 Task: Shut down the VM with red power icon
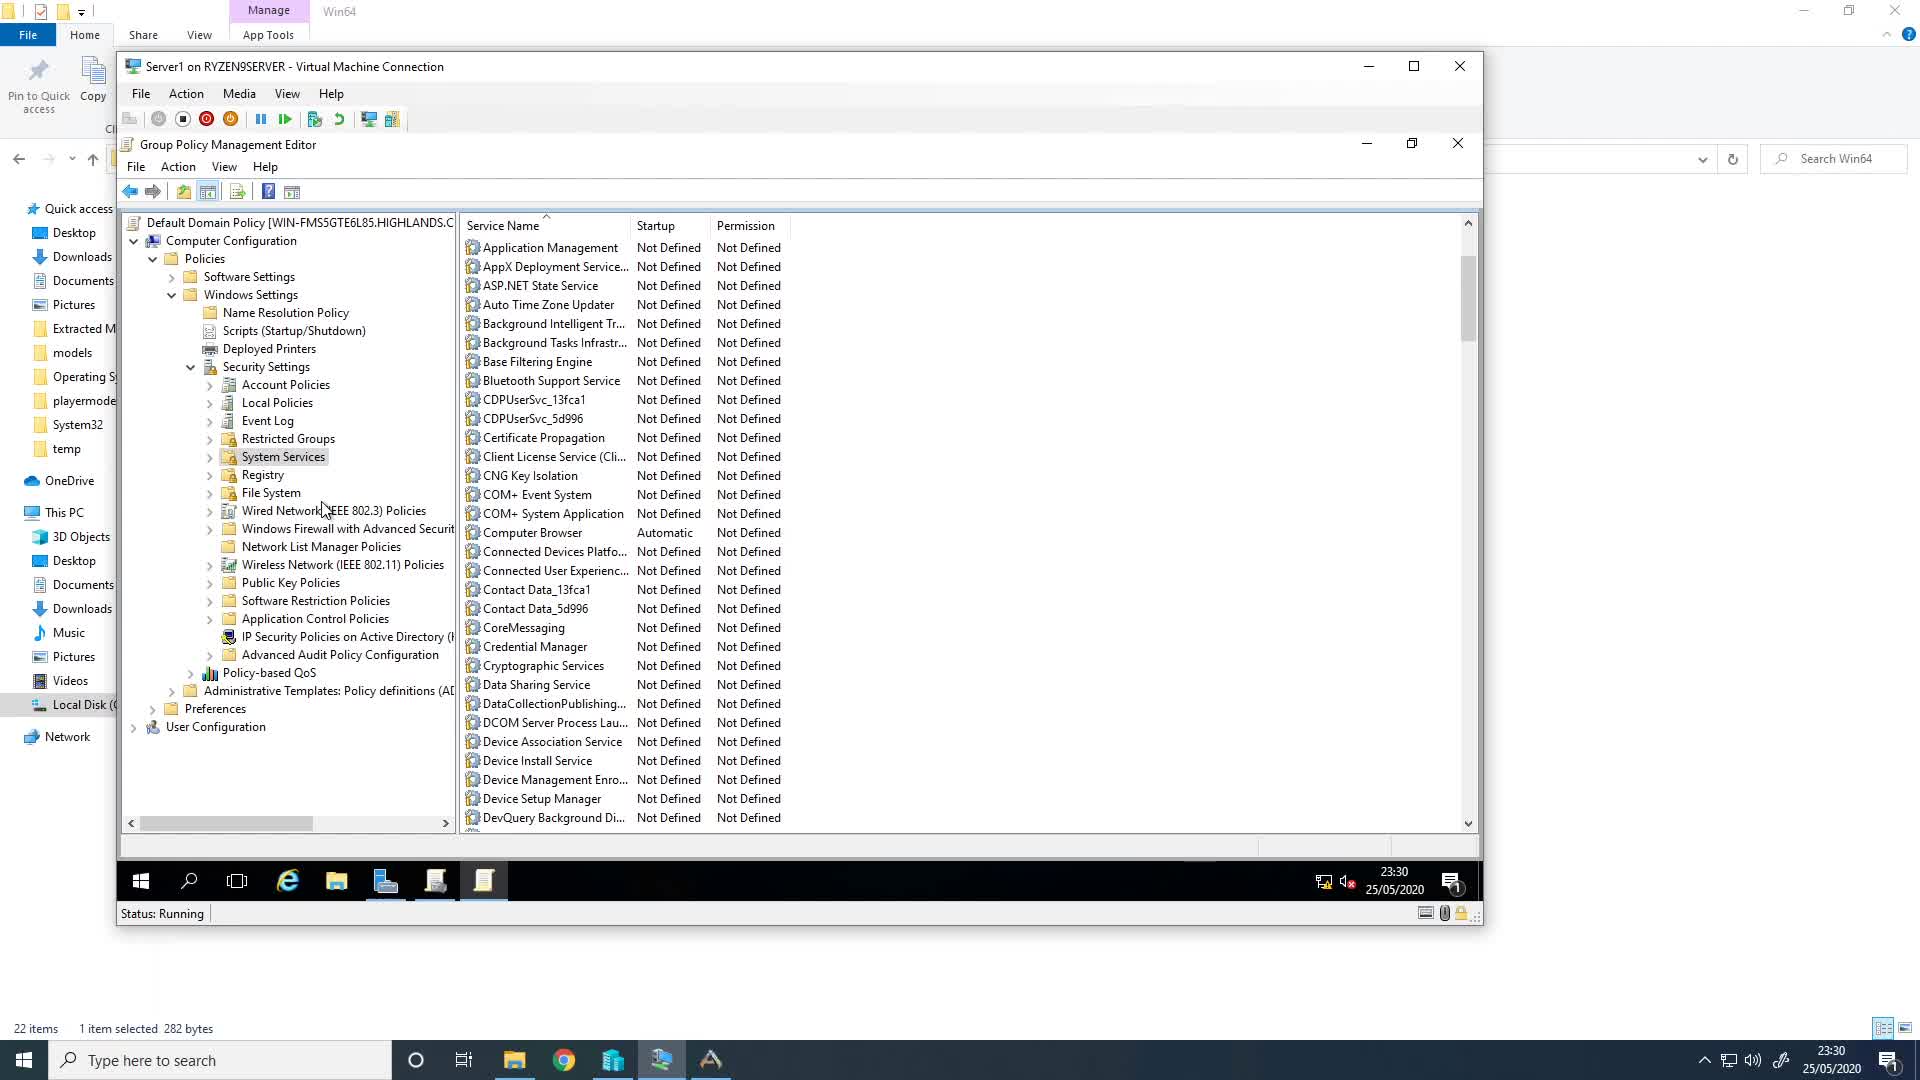click(x=206, y=119)
